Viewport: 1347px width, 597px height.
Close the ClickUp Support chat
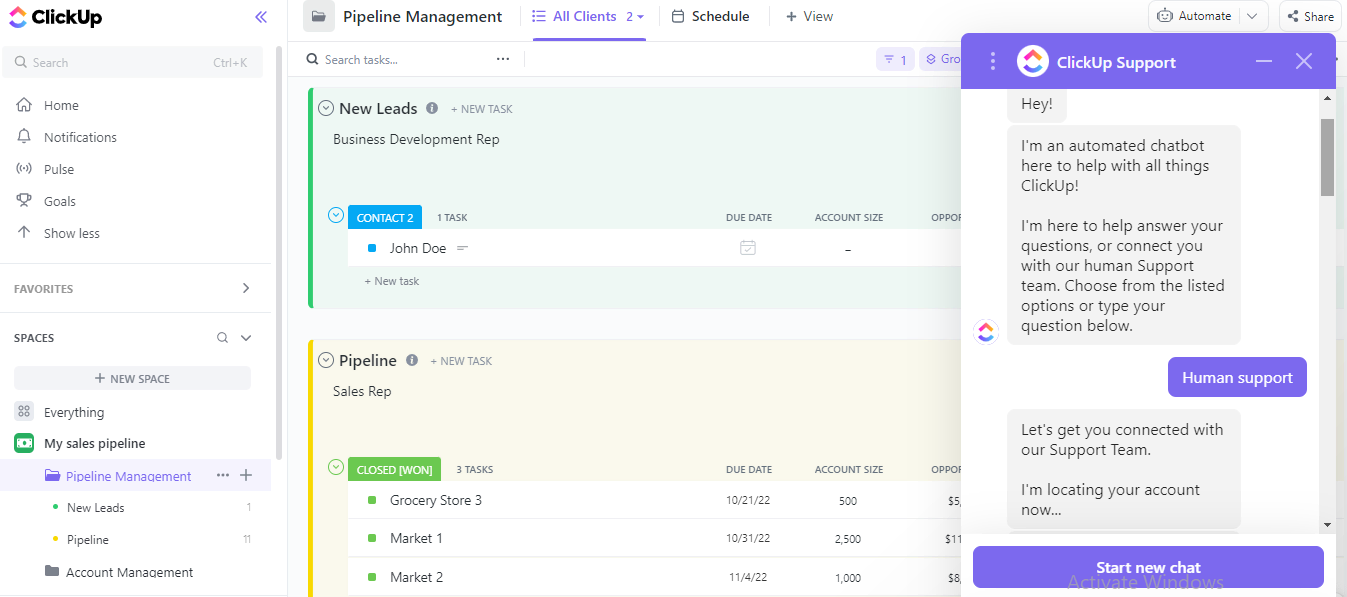(1303, 61)
